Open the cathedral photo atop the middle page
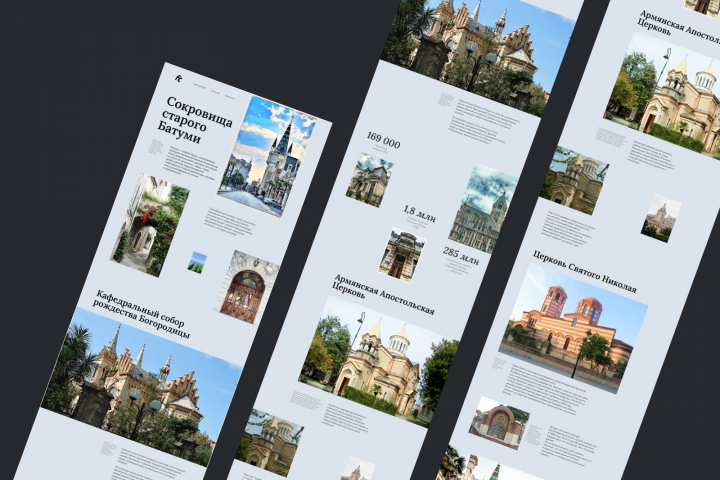 coord(478,53)
